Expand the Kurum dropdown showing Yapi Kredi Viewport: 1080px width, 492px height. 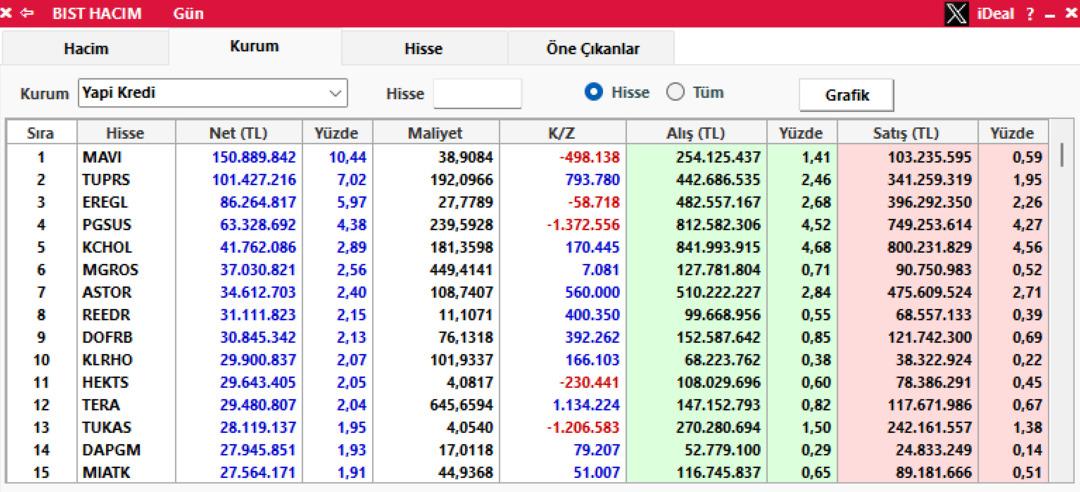pos(213,93)
